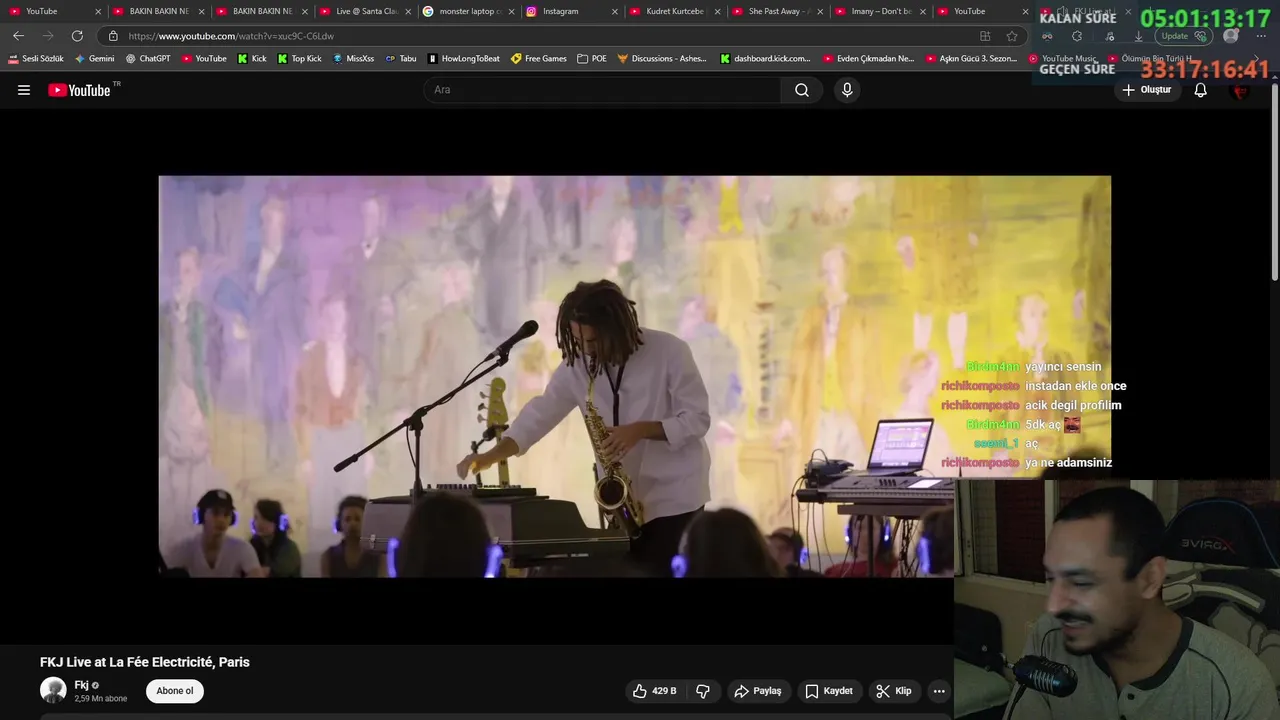Close the Instagram tab
1280x720 pixels.
tap(614, 11)
